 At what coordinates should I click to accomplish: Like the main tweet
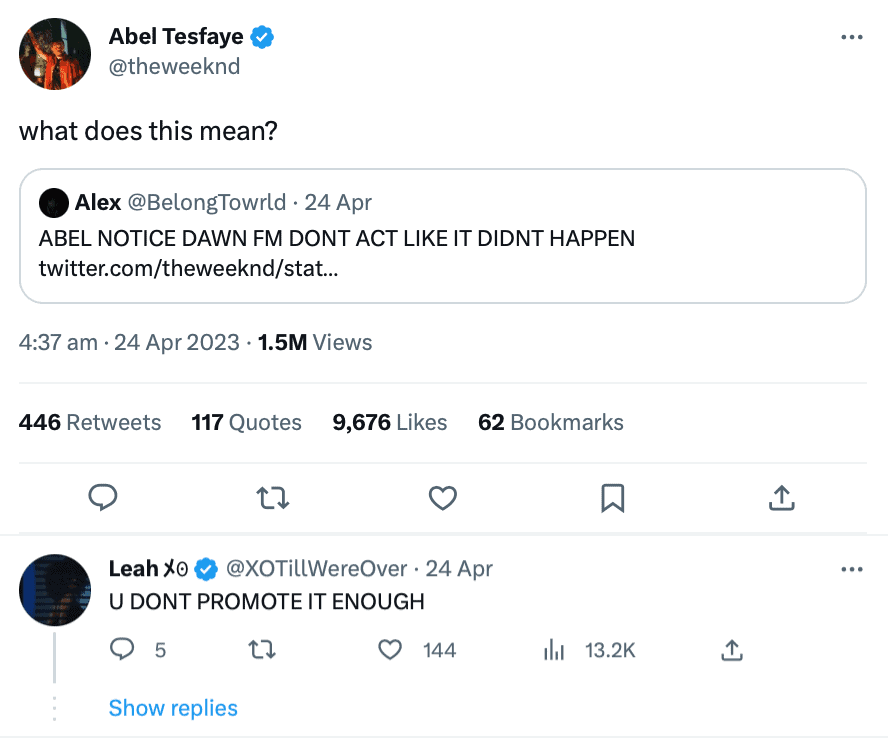click(x=442, y=497)
